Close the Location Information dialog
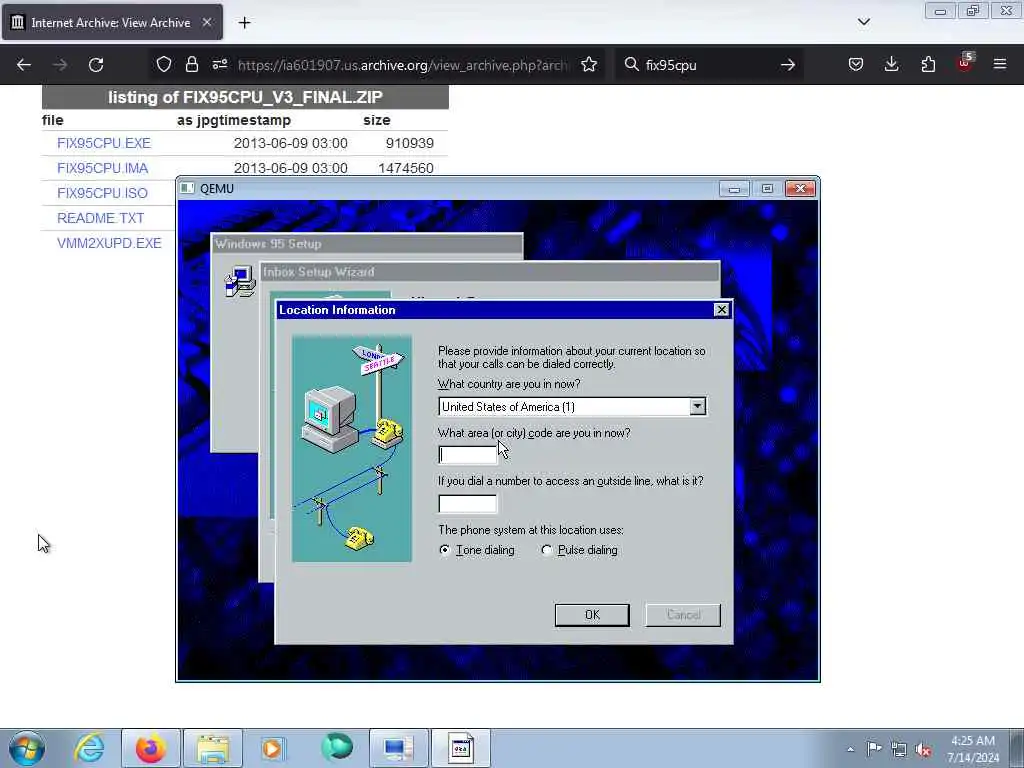The width and height of the screenshot is (1024, 768). coord(721,310)
